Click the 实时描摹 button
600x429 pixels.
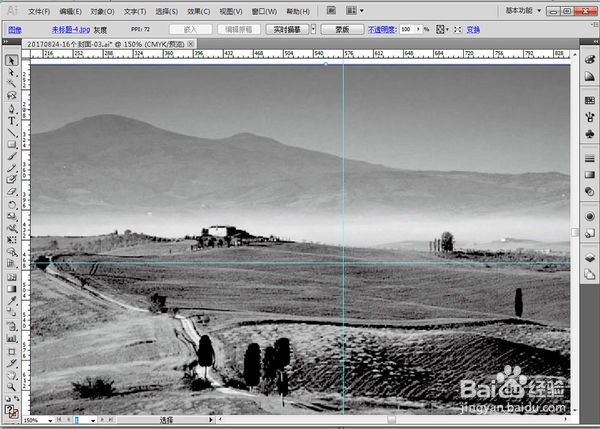point(287,29)
